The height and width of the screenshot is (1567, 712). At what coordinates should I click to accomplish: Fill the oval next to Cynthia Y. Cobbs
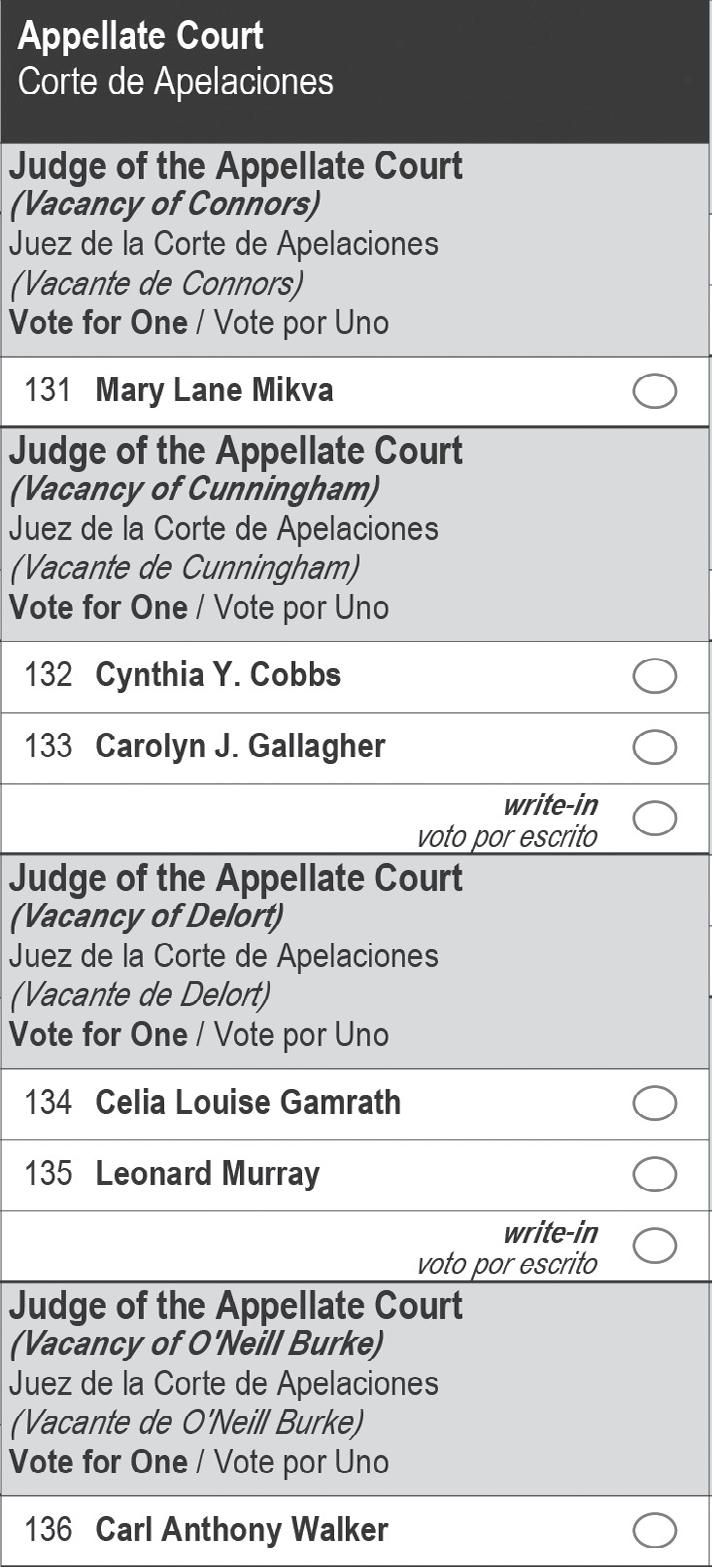[655, 677]
